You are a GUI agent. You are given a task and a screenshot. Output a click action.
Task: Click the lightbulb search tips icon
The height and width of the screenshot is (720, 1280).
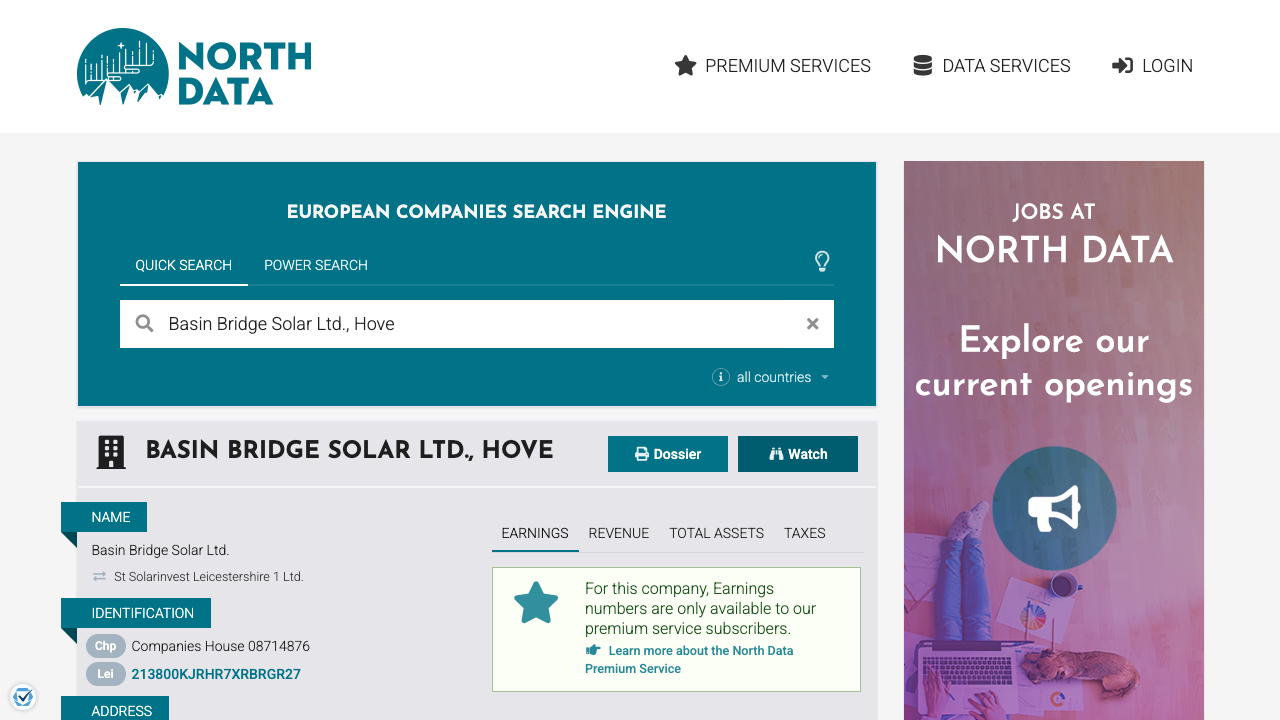tap(822, 262)
